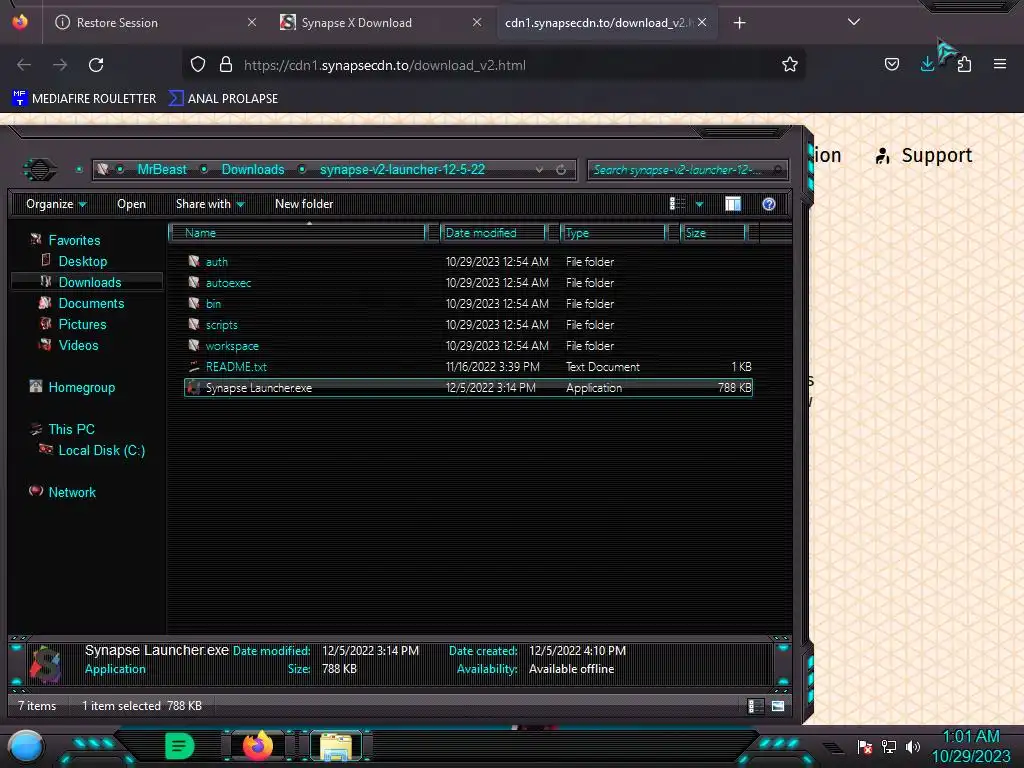Open the Save to Pocket icon
This screenshot has height=768, width=1024.
891,64
